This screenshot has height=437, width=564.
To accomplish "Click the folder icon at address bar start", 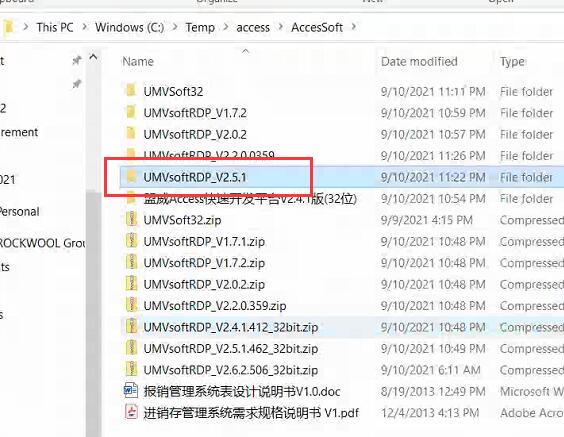I will click(8, 27).
